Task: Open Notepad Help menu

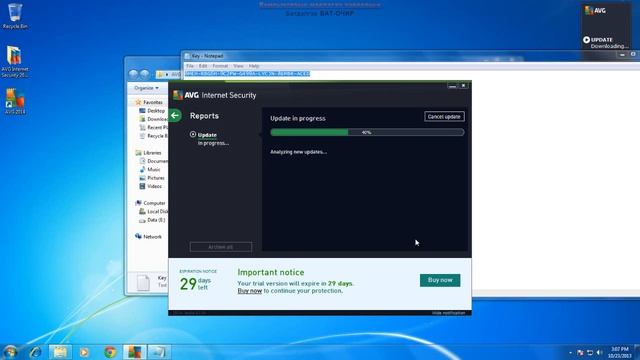Action: (254, 66)
